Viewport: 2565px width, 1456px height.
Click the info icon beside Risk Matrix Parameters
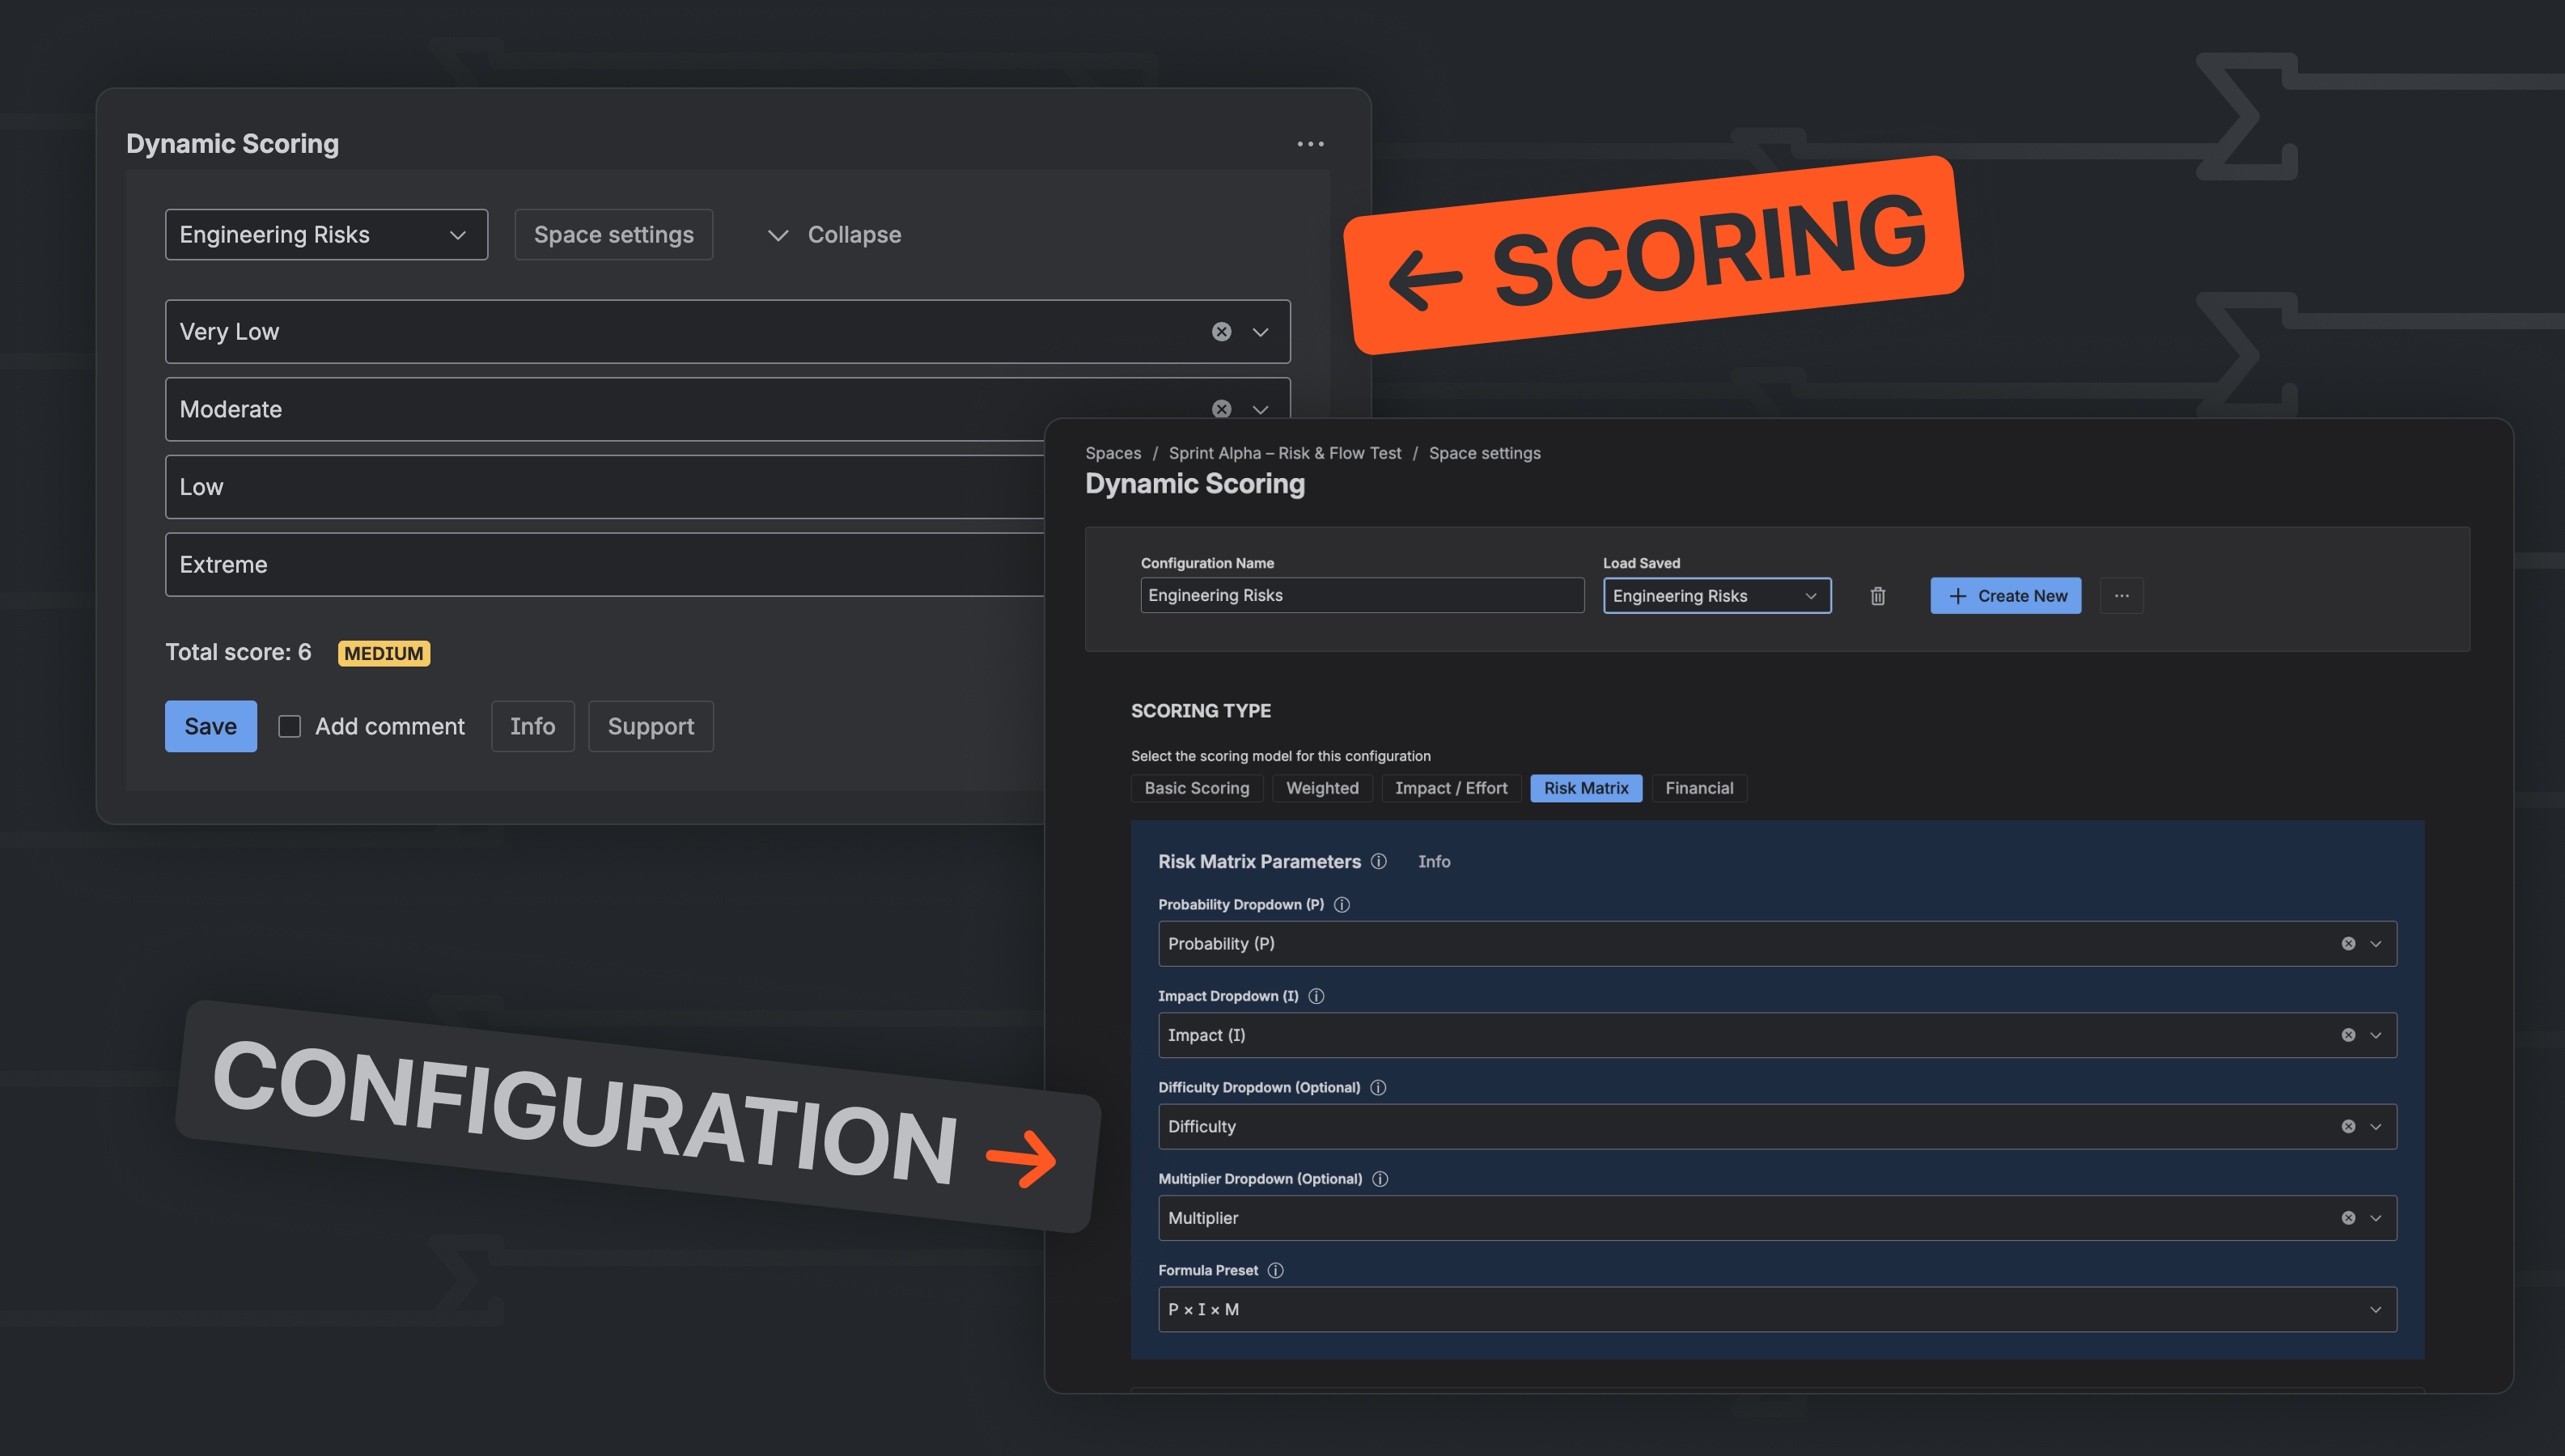tap(1379, 861)
